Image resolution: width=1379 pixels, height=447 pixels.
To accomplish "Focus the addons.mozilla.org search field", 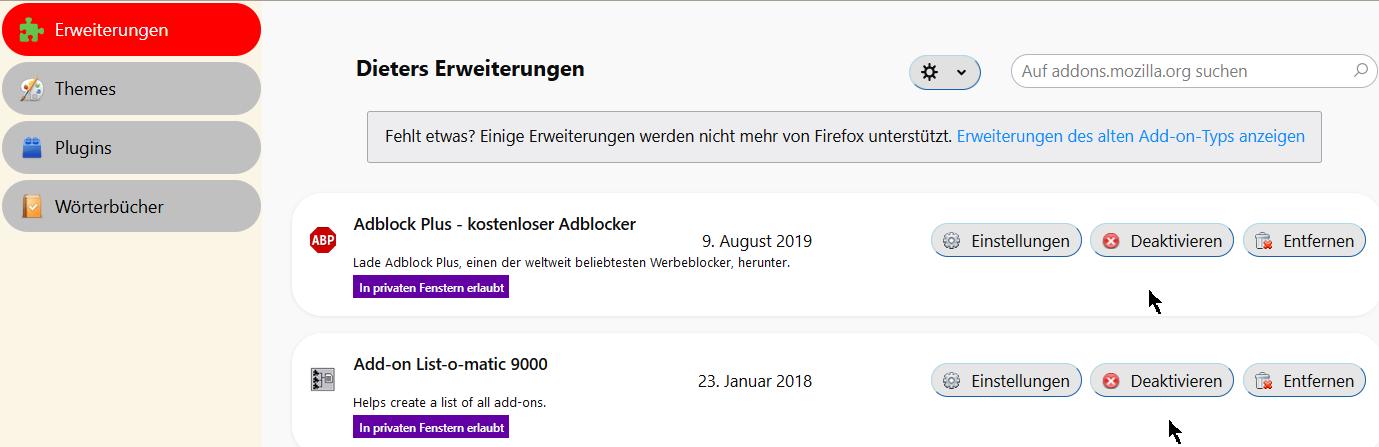I will click(x=1180, y=71).
